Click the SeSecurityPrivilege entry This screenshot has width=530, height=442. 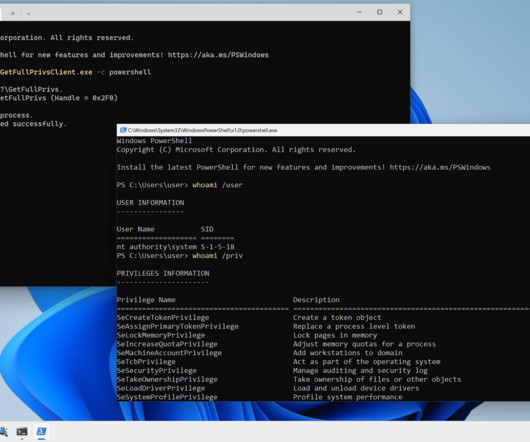point(156,370)
